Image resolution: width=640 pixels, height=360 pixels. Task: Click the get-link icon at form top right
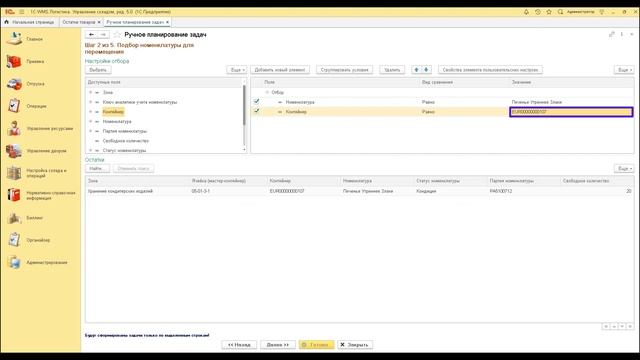611,34
